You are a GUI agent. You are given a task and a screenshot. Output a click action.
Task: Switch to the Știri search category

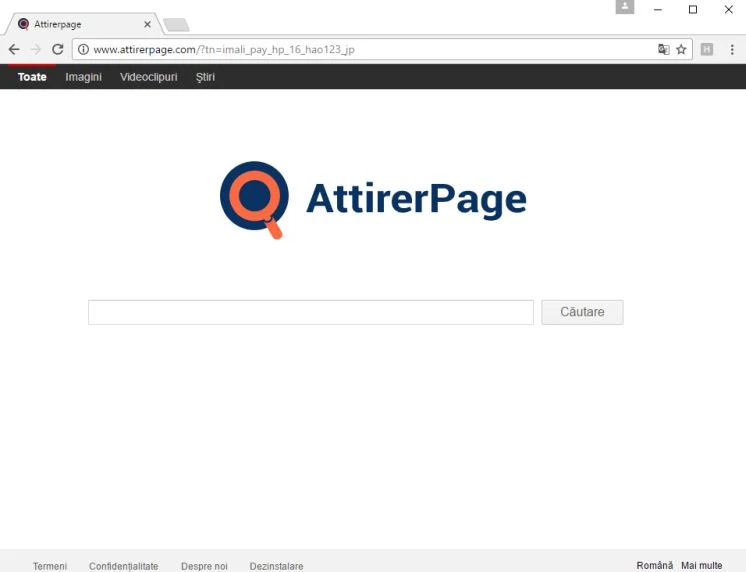(x=205, y=77)
